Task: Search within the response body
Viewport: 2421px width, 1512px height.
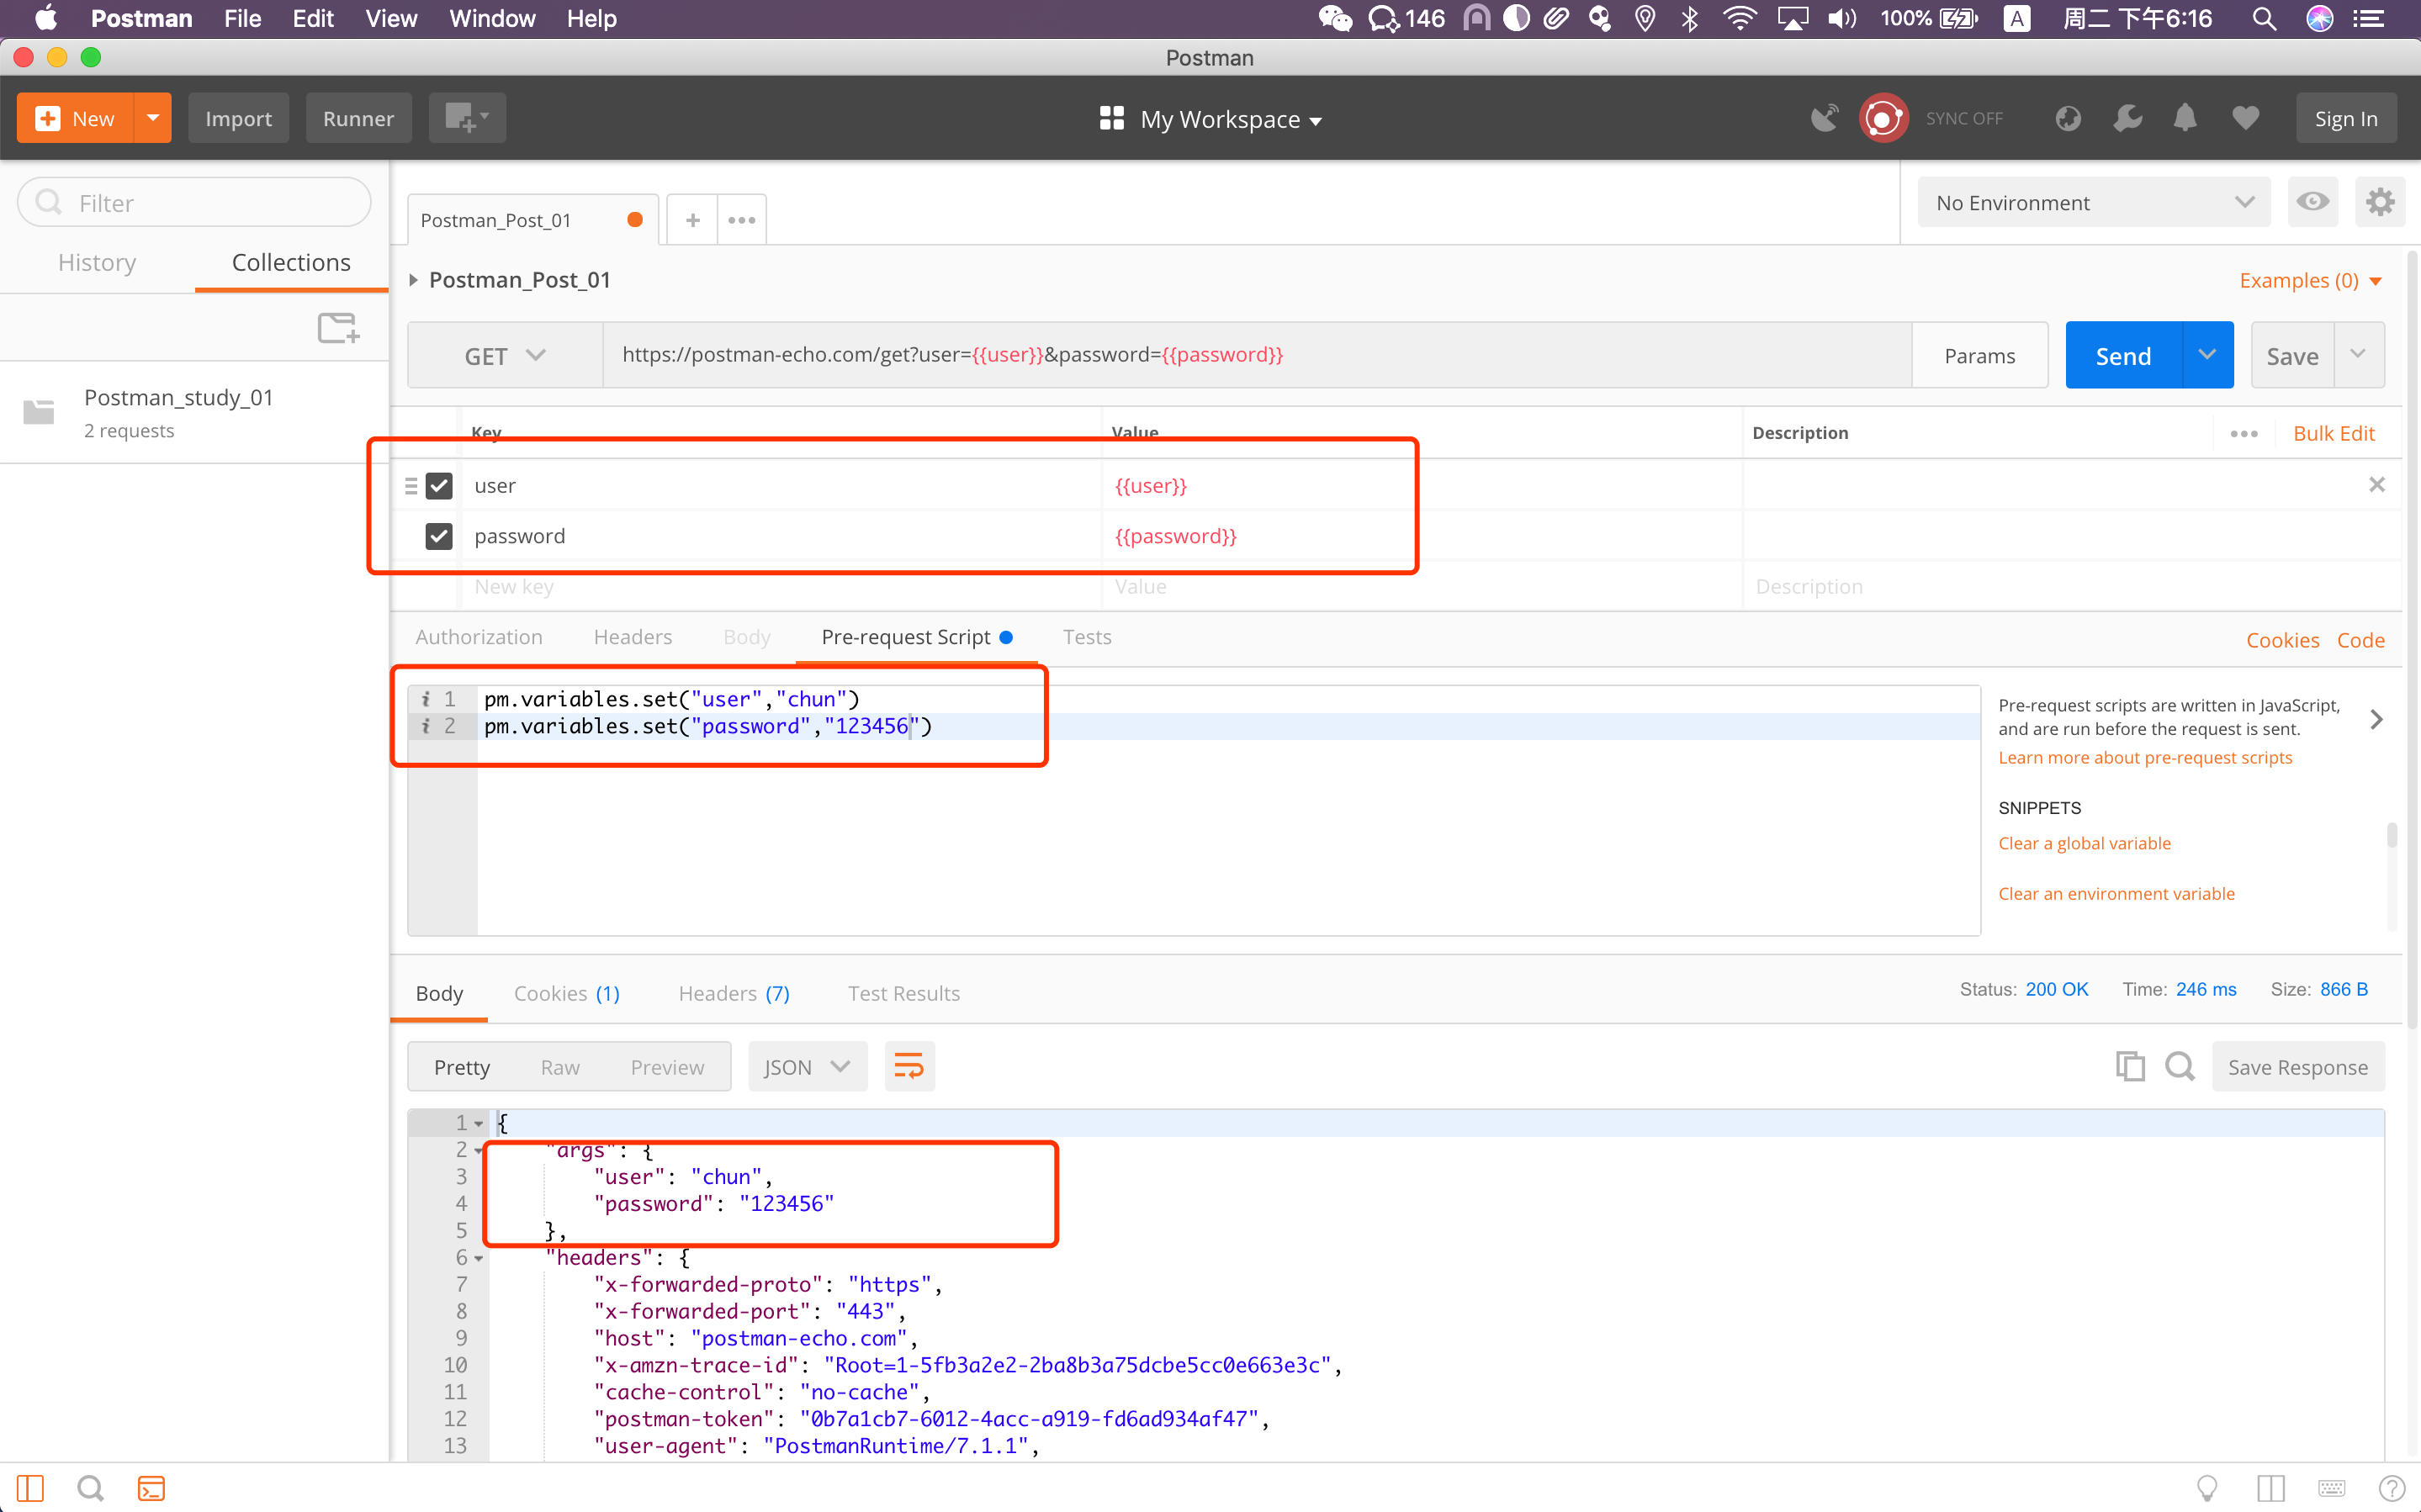Action: click(x=2180, y=1067)
